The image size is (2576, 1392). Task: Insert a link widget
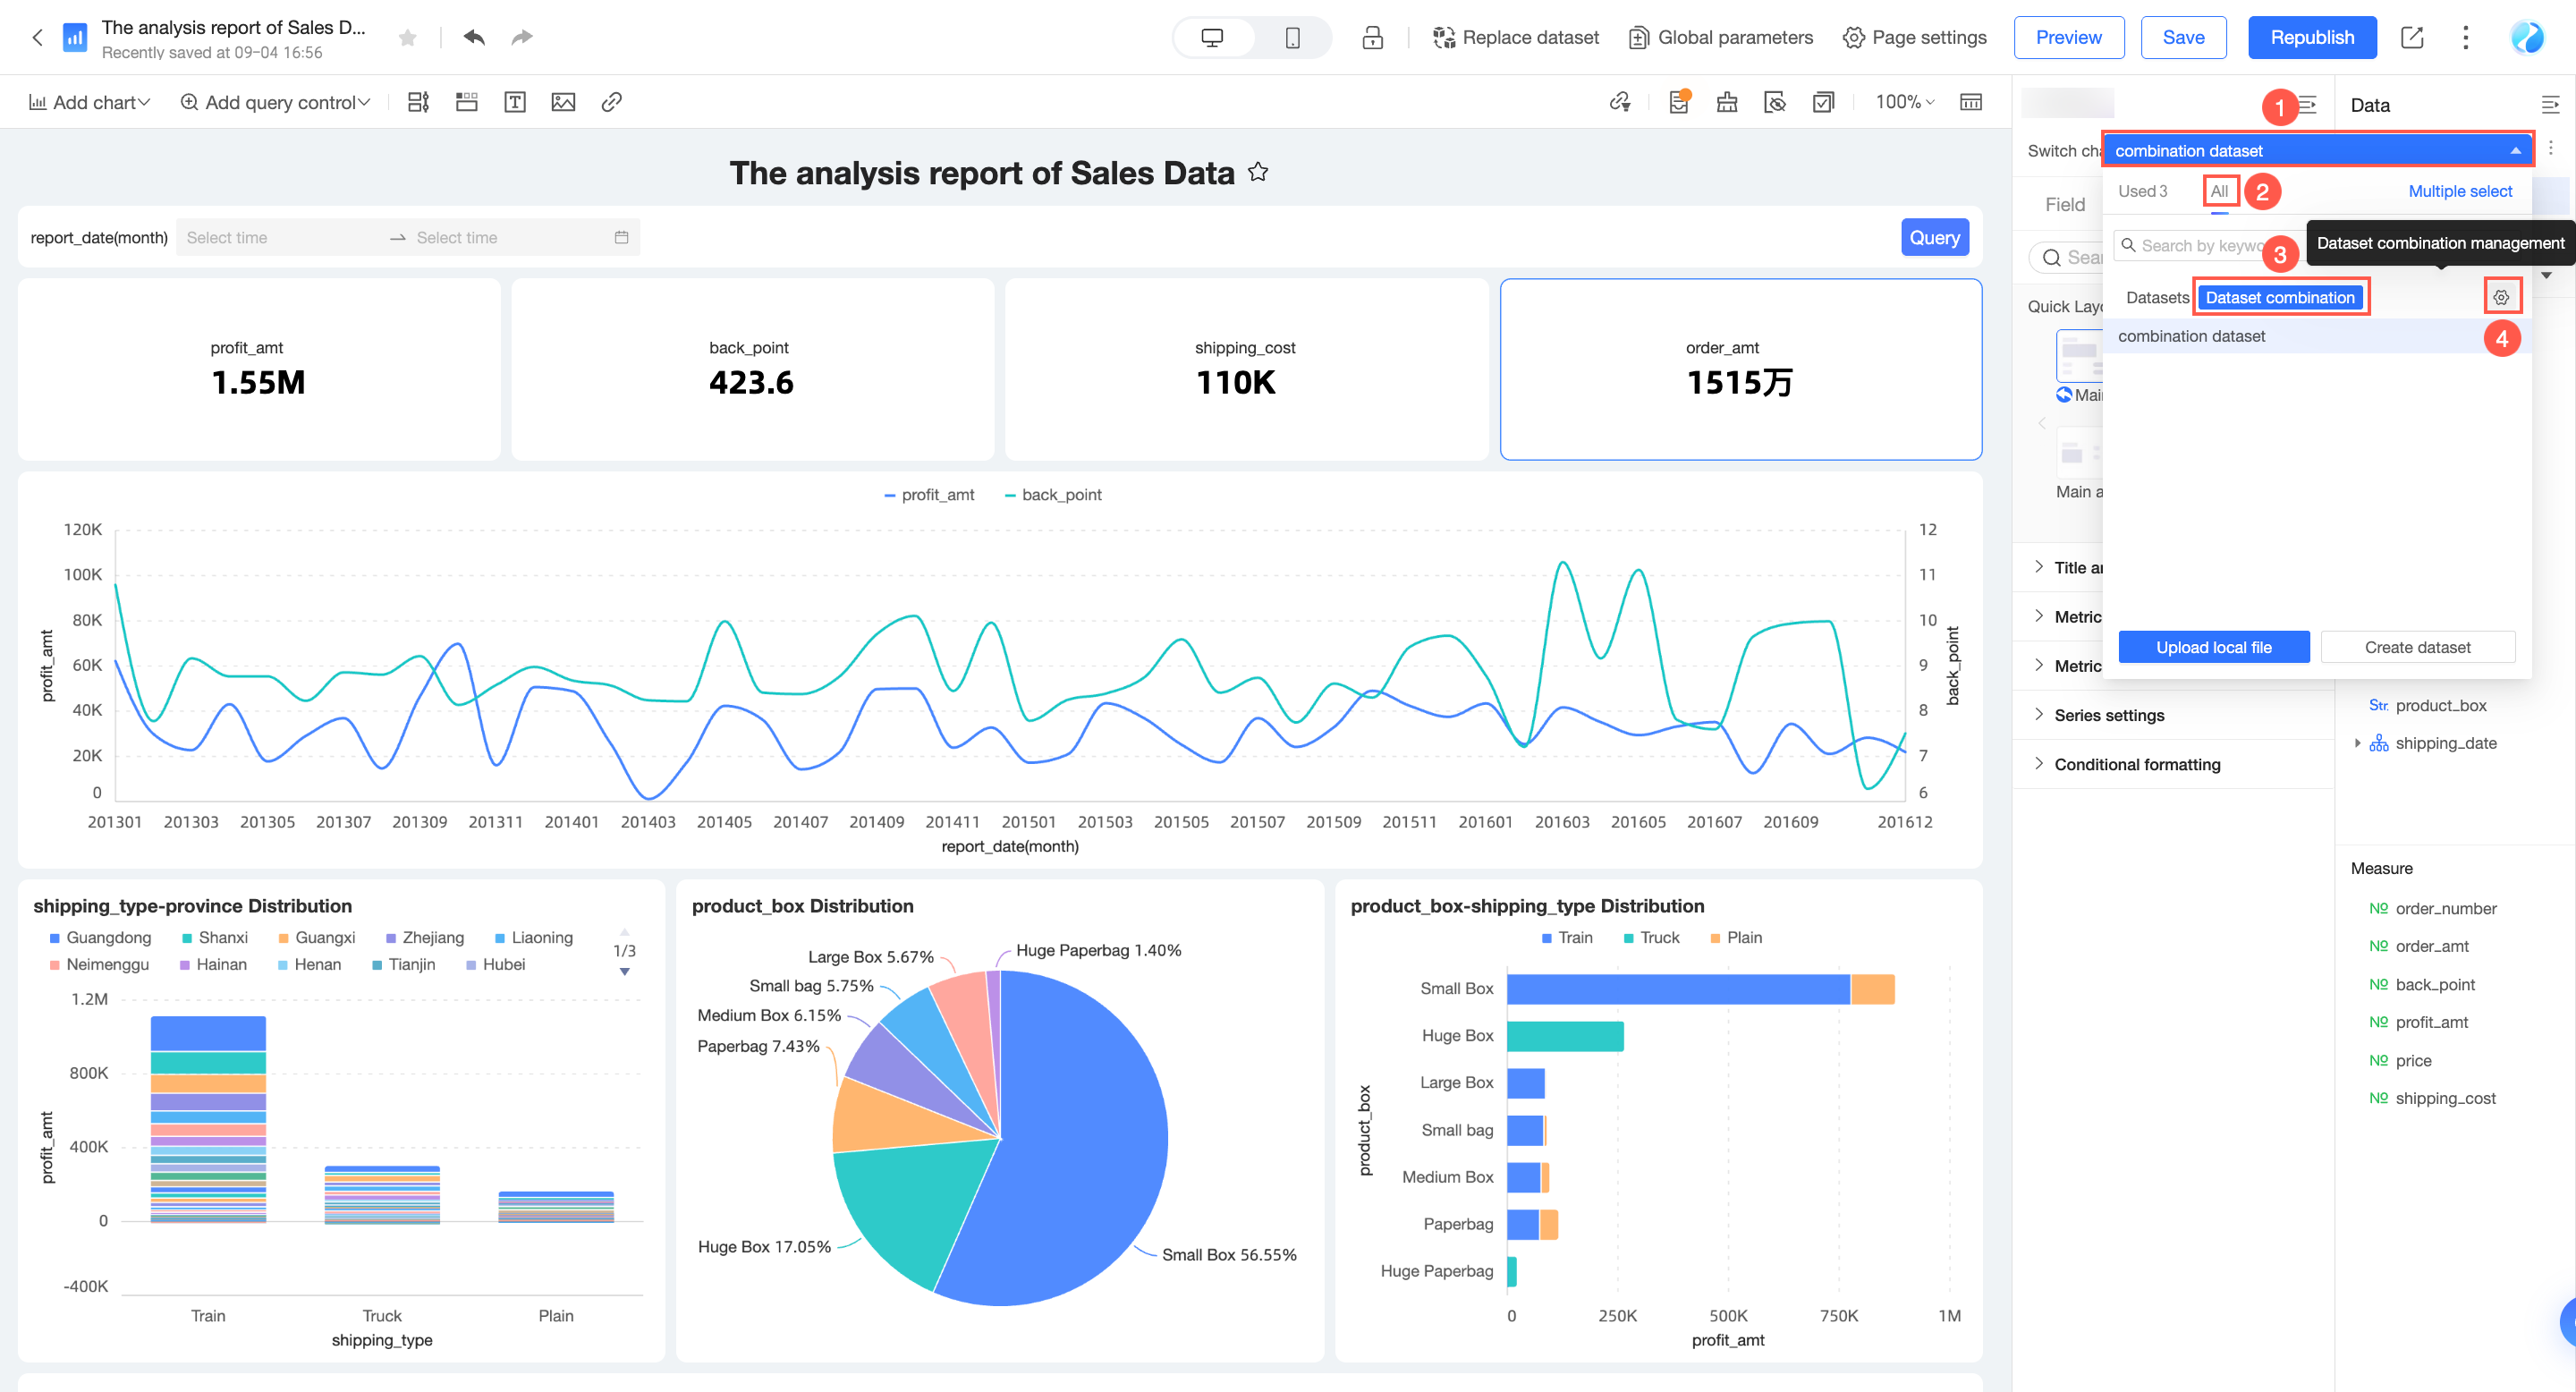611,102
